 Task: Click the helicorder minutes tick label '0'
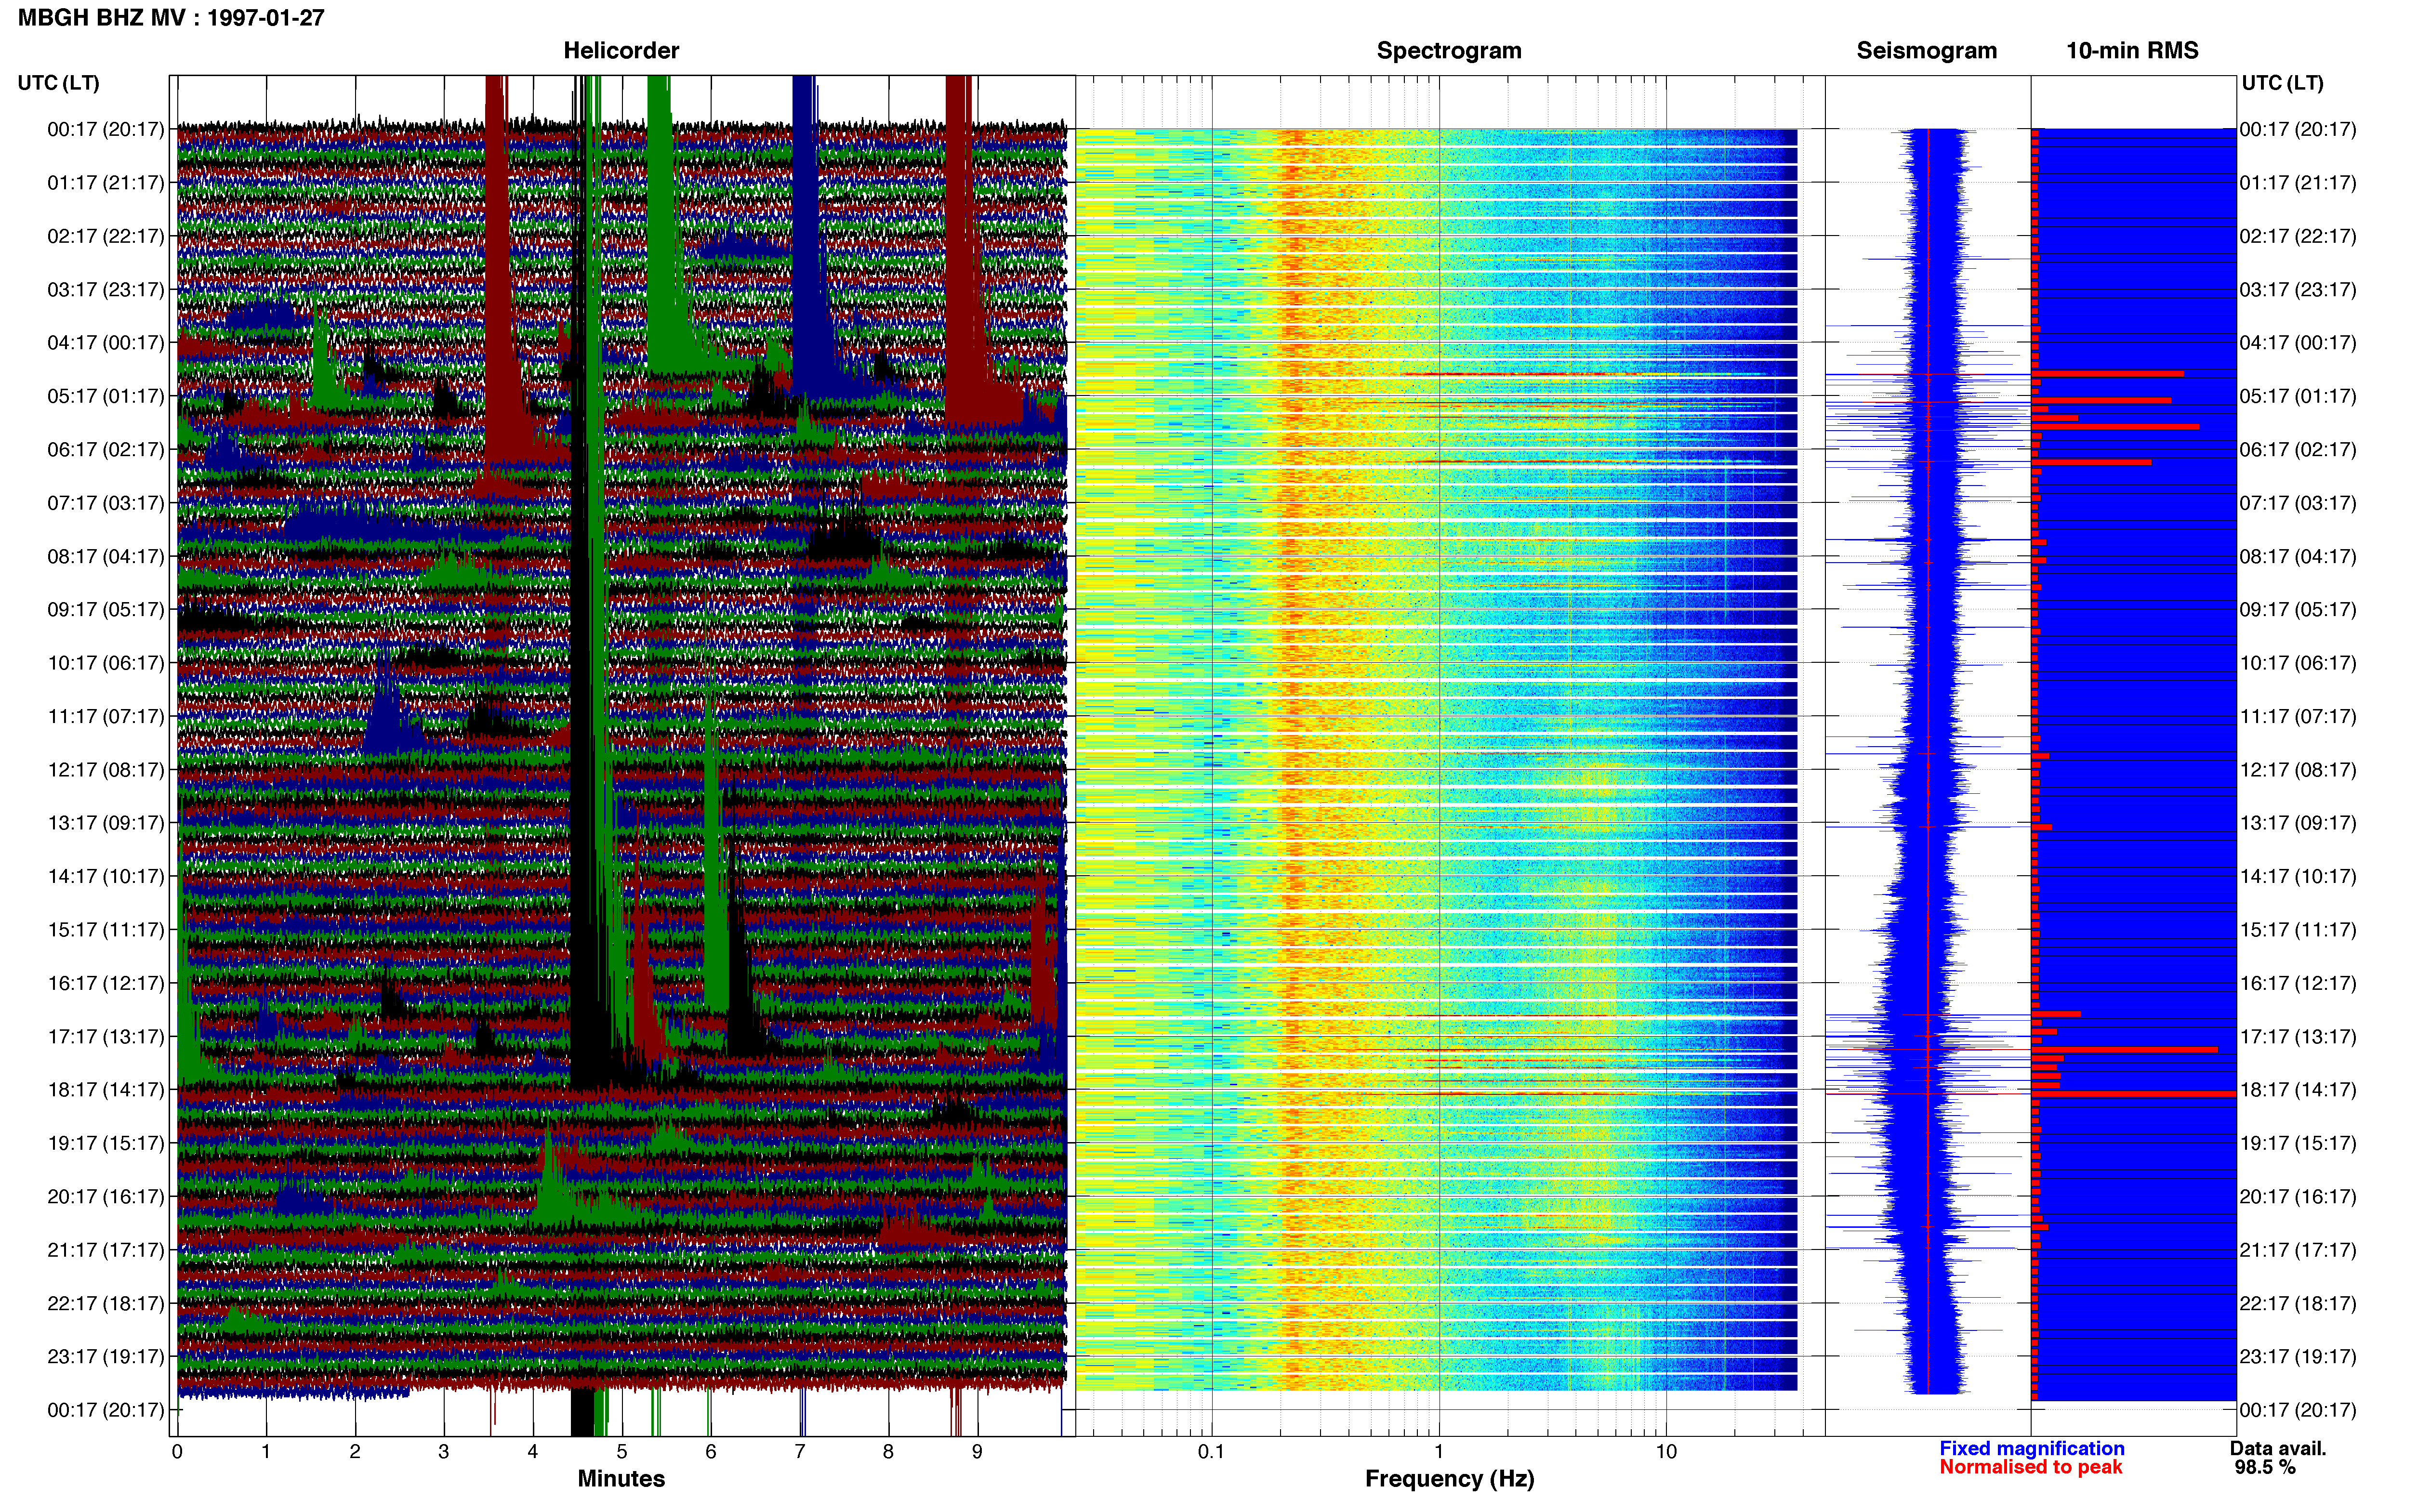pyautogui.click(x=177, y=1452)
